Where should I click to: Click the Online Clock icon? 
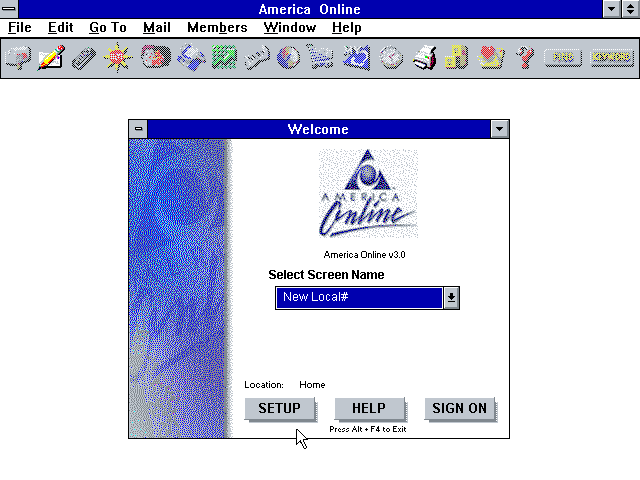click(x=391, y=58)
